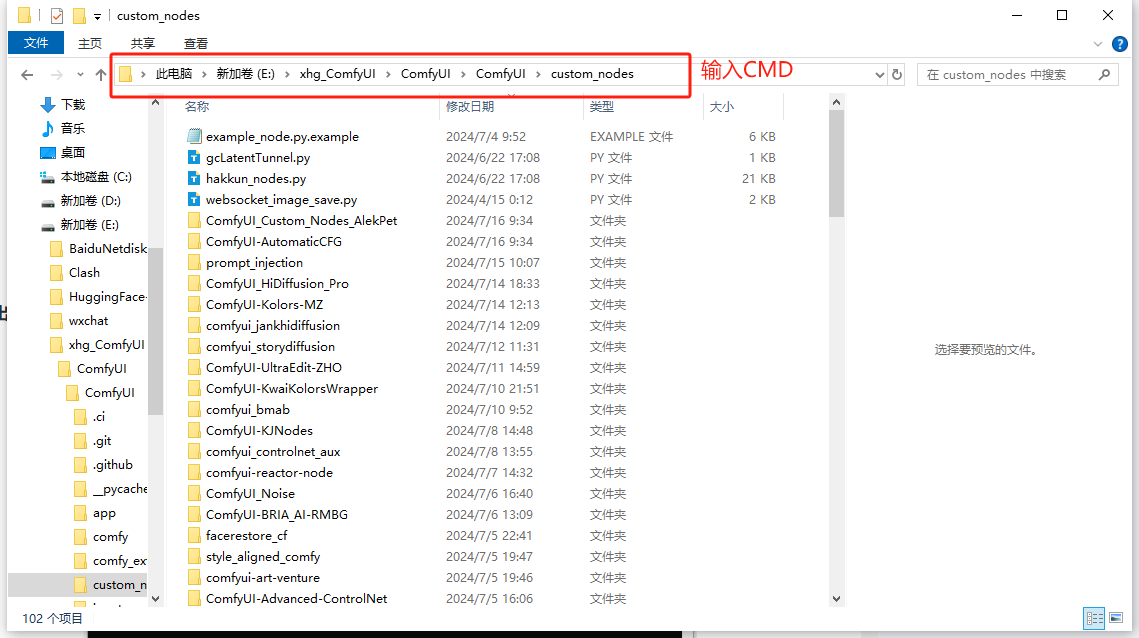Switch to Details view layout button
Viewport: 1139px width, 638px height.
[x=1095, y=618]
